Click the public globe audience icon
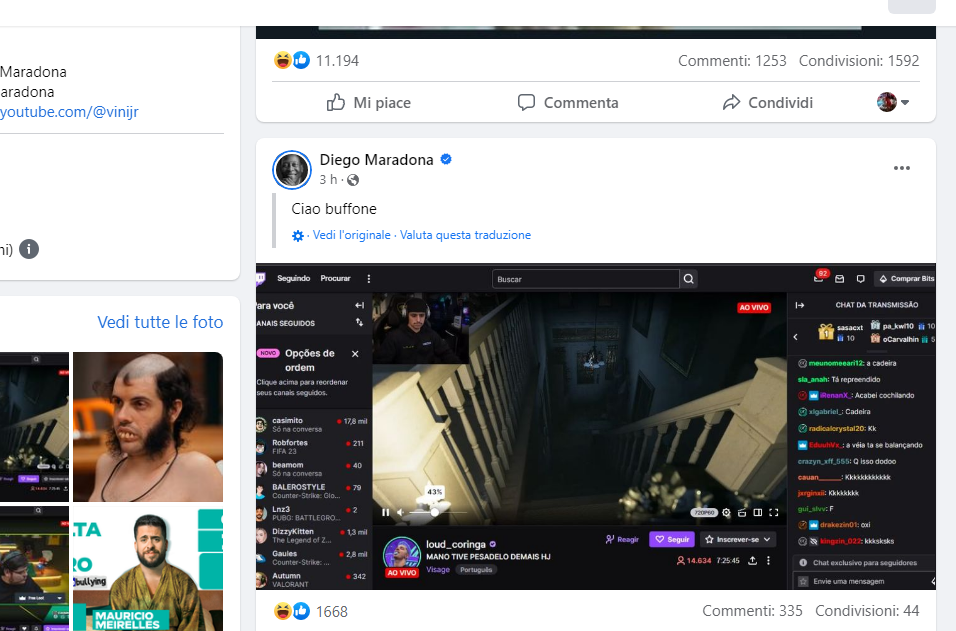Image resolution: width=956 pixels, height=631 pixels. 353,180
